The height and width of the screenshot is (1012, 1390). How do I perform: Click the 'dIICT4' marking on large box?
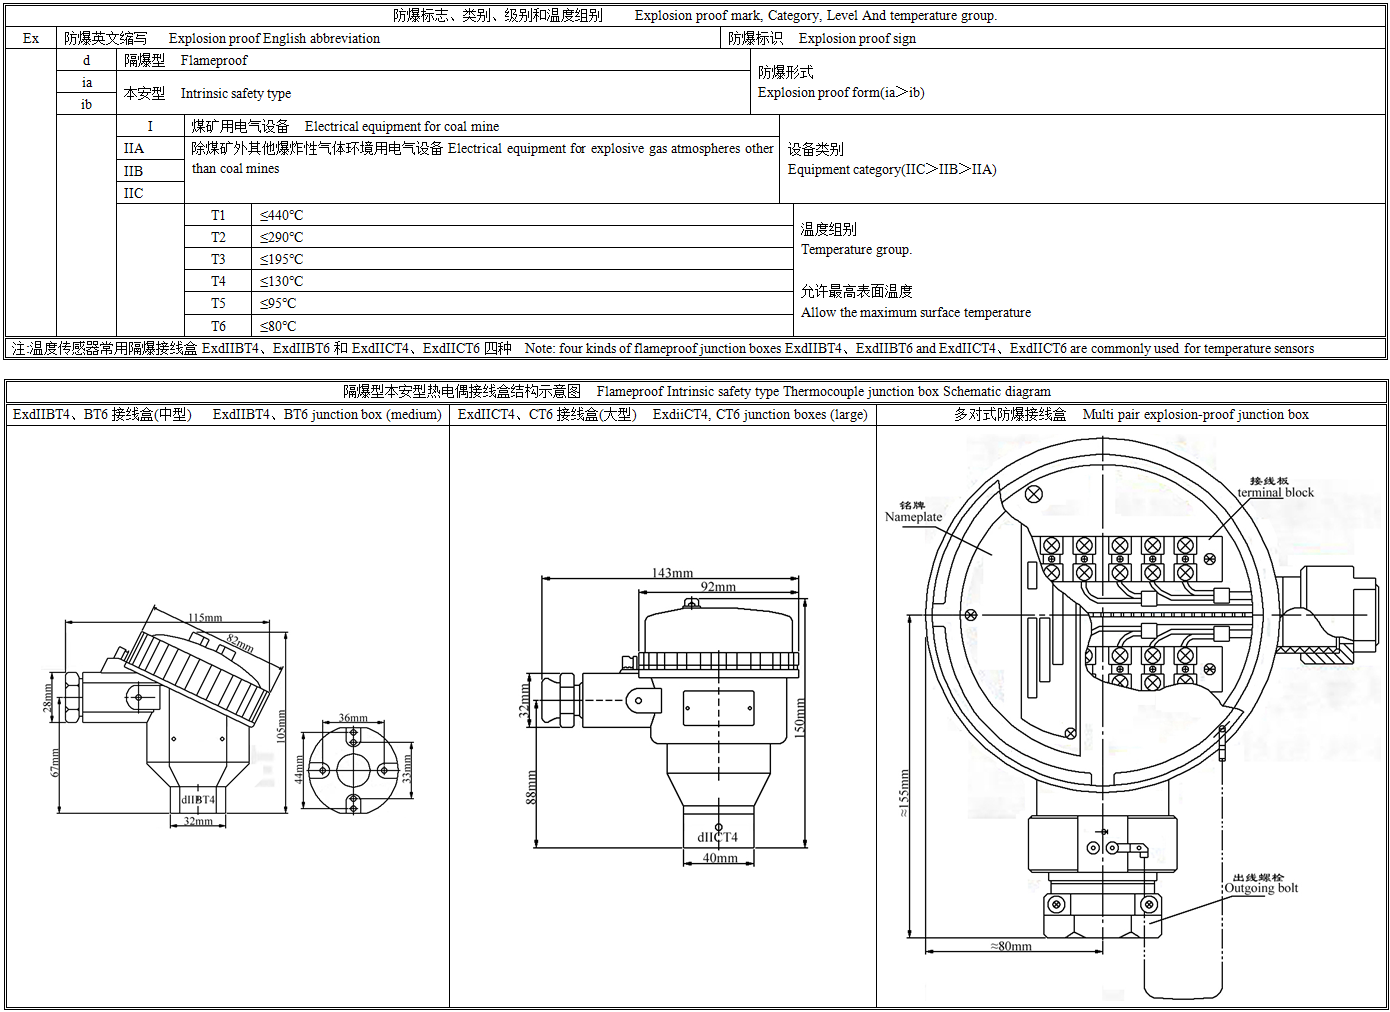[x=717, y=837]
